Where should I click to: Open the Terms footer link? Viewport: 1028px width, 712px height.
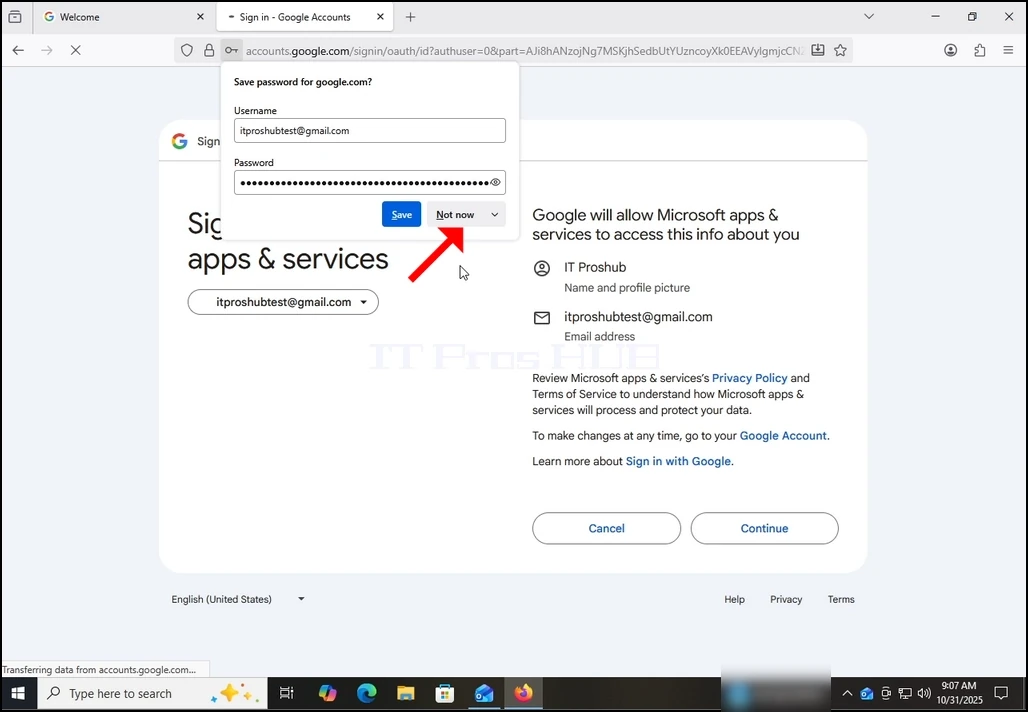click(x=841, y=599)
